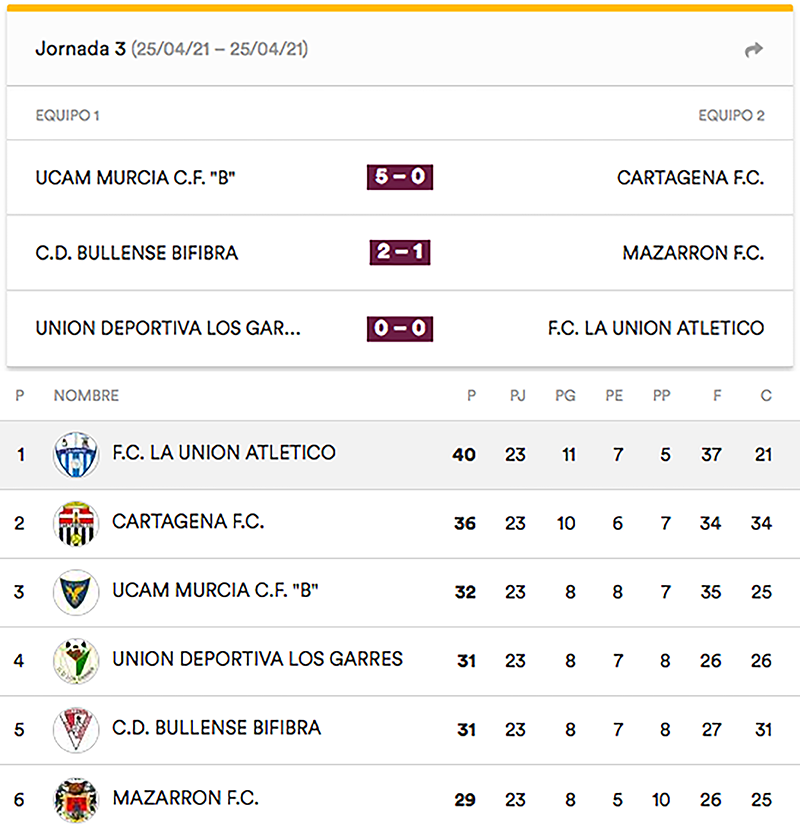Screen dimensions: 800x834
Task: Click C.D. Bullense Bifibra crest
Action: point(76,730)
